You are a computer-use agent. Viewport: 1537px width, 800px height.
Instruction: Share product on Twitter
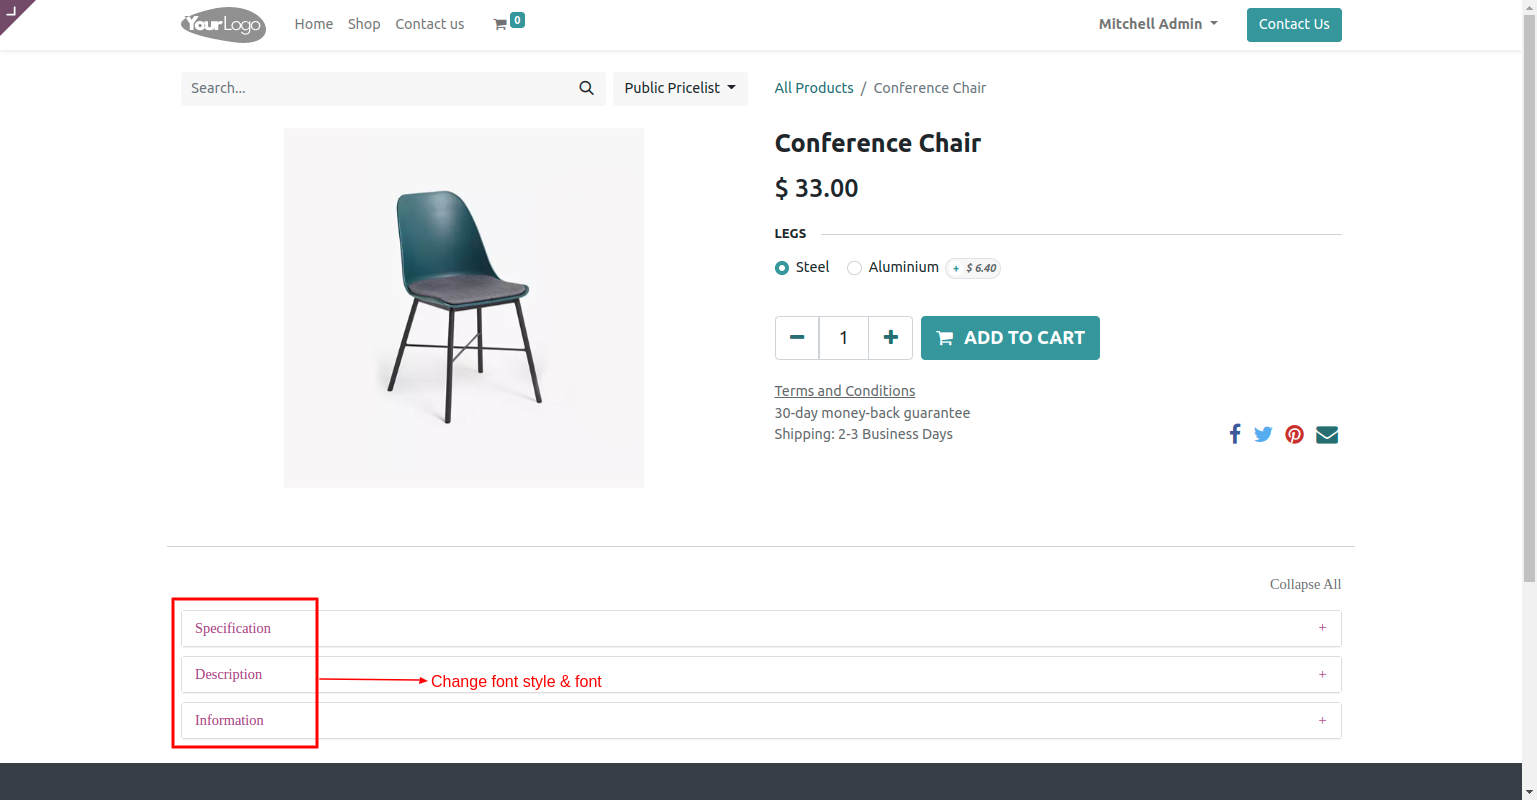[x=1263, y=434]
